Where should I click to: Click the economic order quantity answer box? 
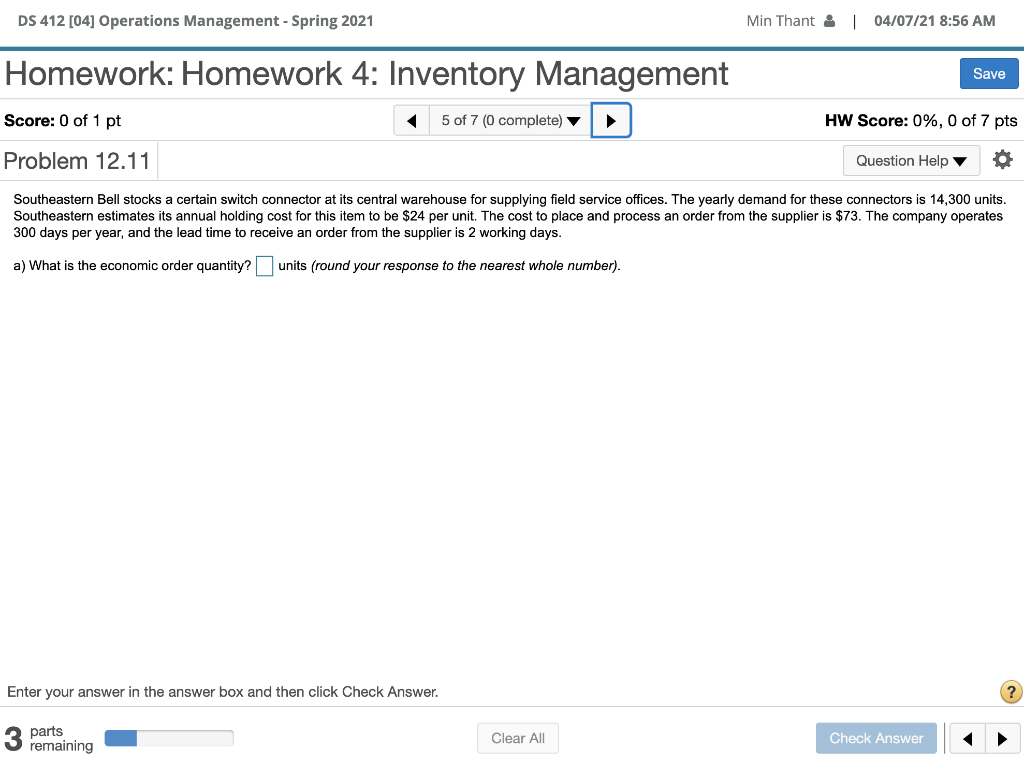264,265
